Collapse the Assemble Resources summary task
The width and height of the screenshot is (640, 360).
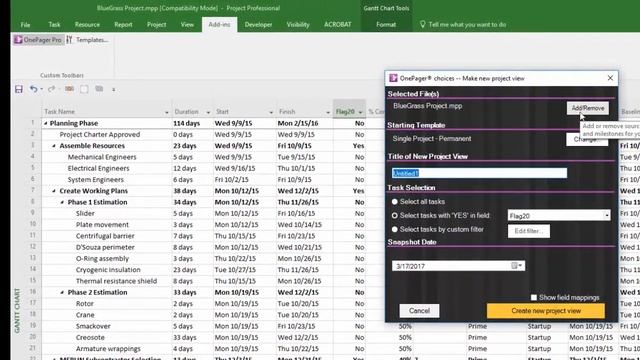point(54,146)
